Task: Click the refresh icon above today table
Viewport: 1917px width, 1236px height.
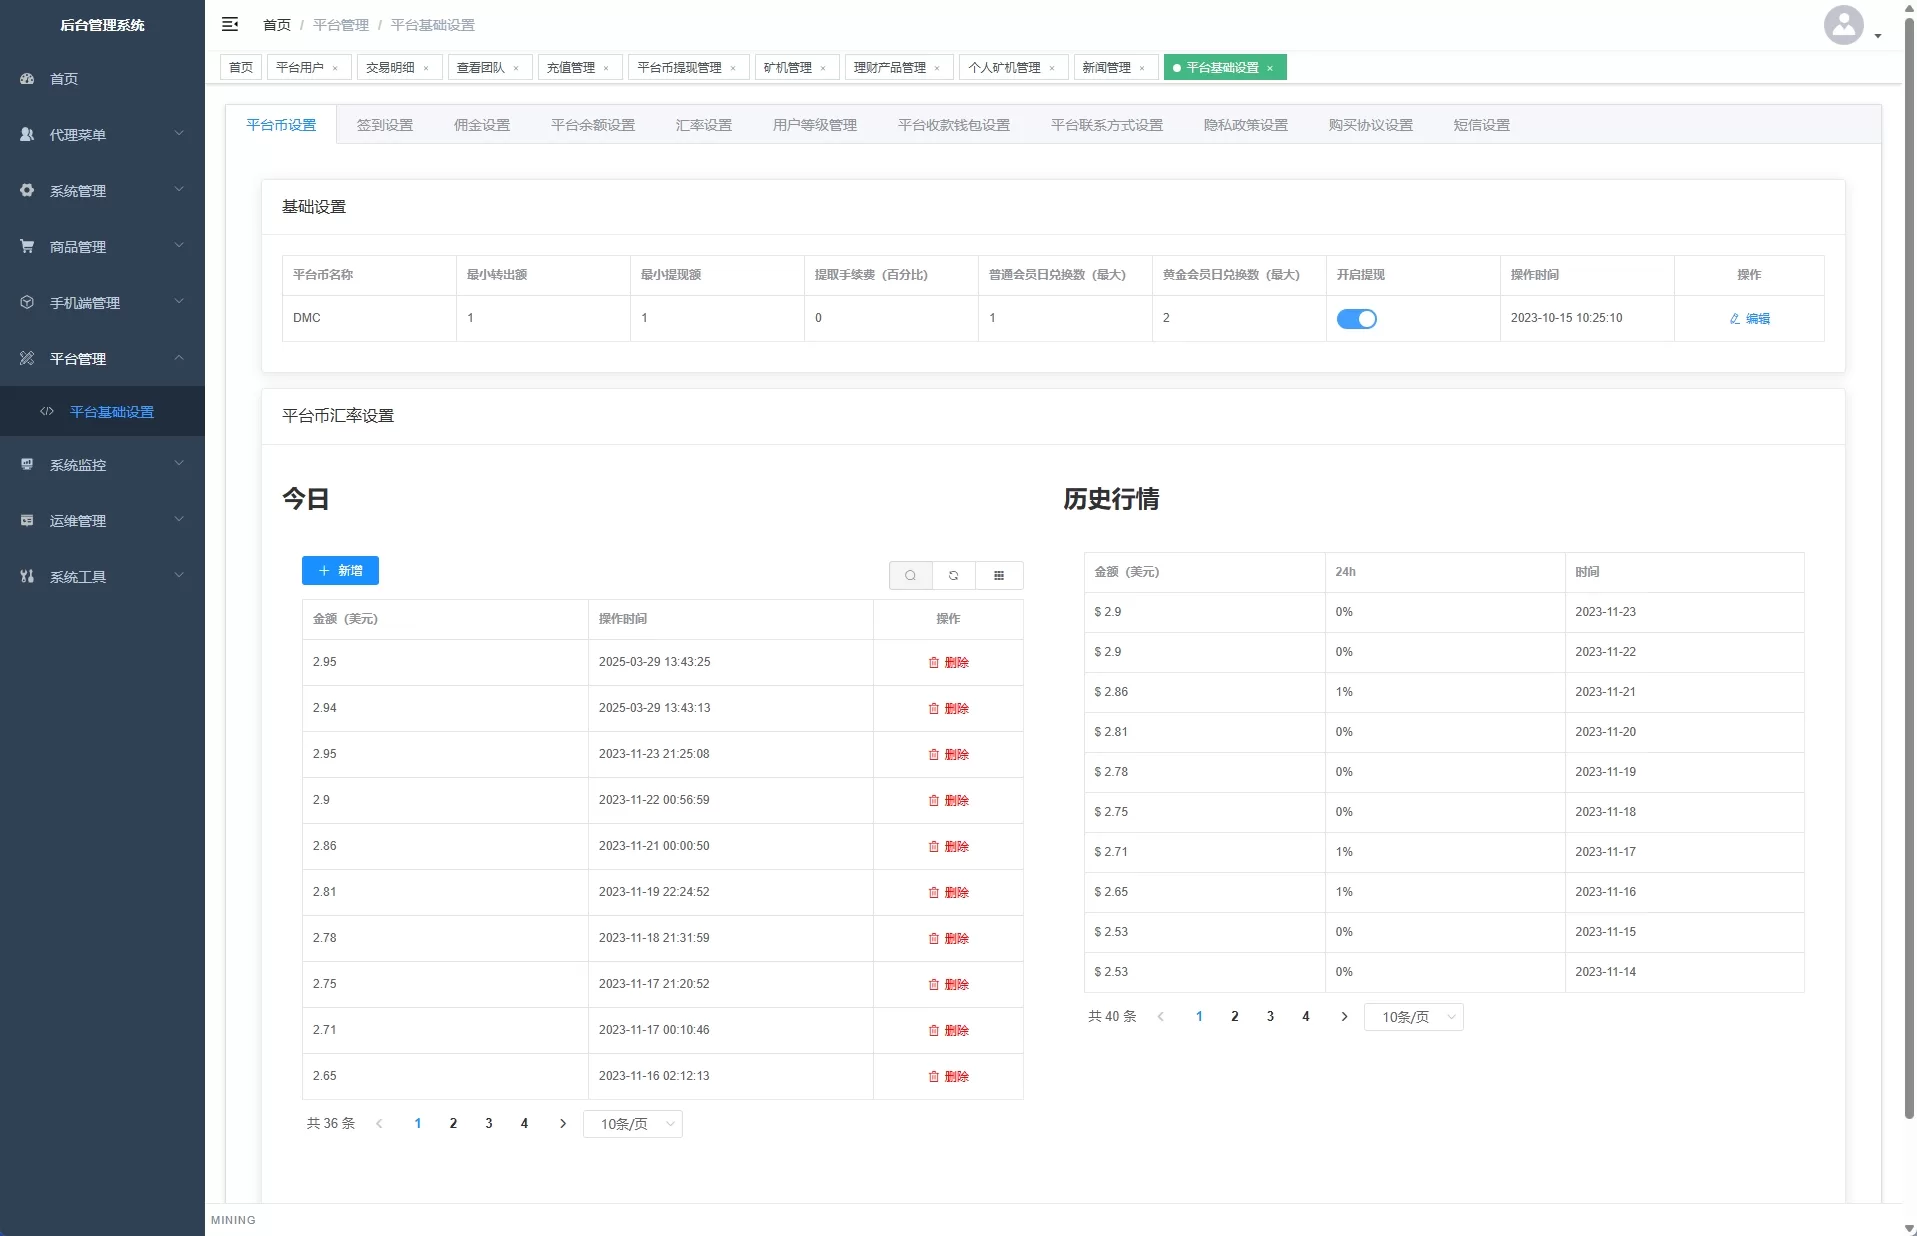Action: (x=954, y=575)
